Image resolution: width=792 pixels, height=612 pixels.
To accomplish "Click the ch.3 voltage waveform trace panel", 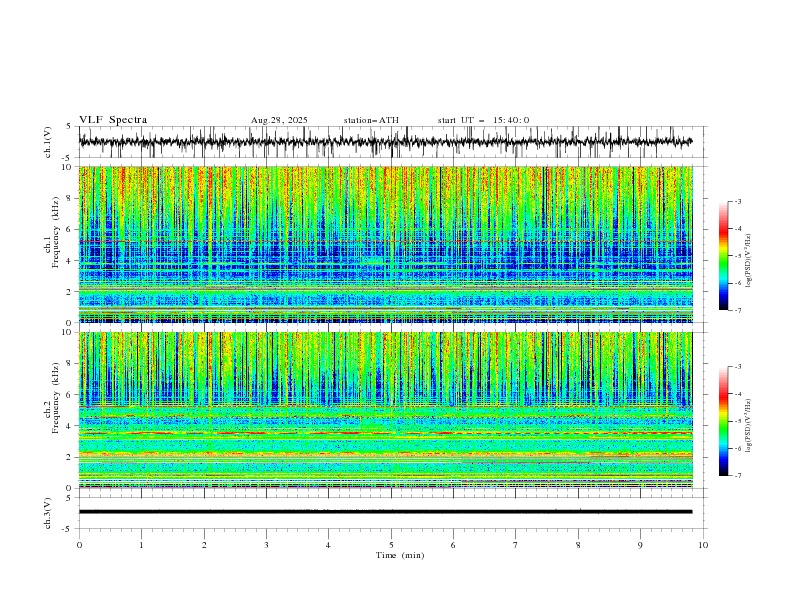I will [392, 513].
